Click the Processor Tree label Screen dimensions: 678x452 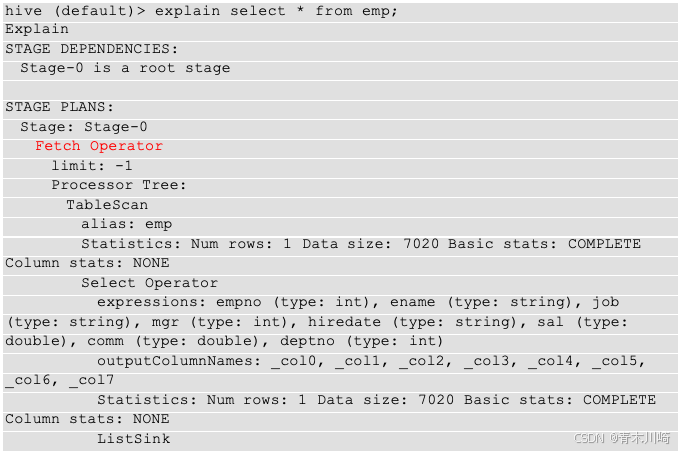(x=119, y=185)
